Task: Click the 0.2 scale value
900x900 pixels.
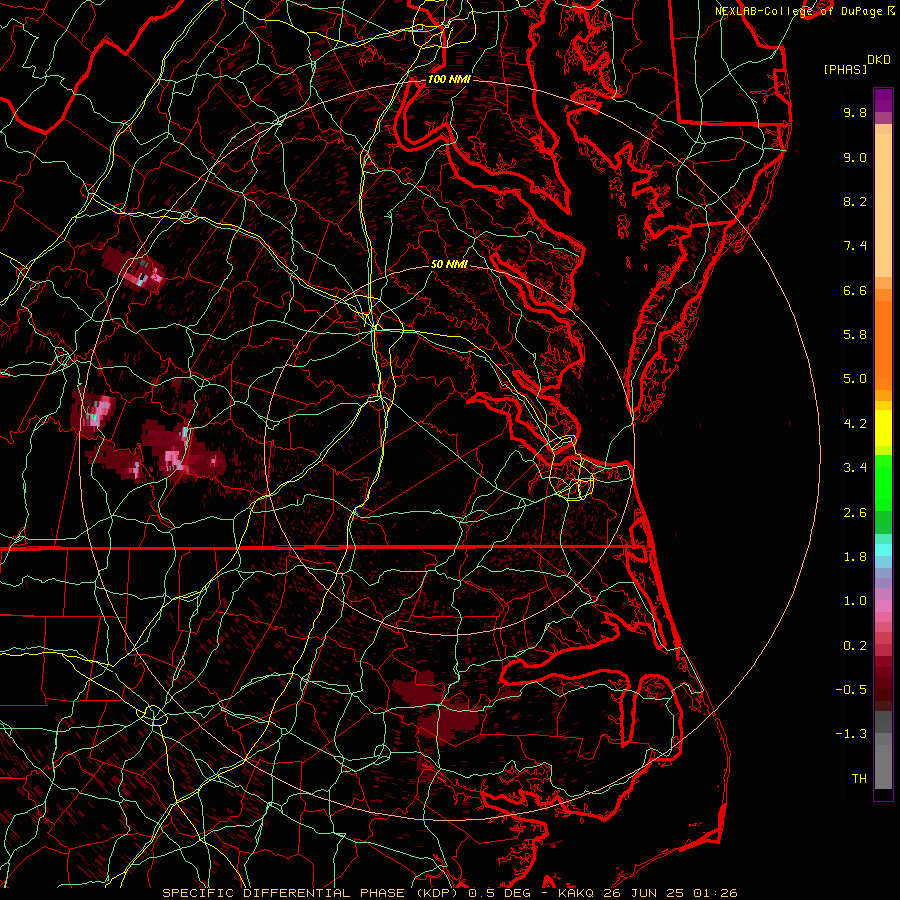Action: point(855,646)
